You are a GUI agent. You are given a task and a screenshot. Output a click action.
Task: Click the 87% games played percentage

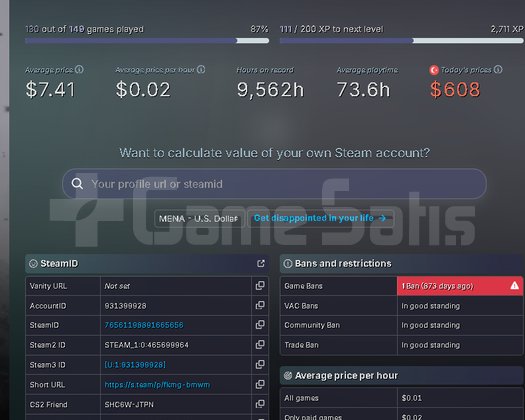[259, 29]
